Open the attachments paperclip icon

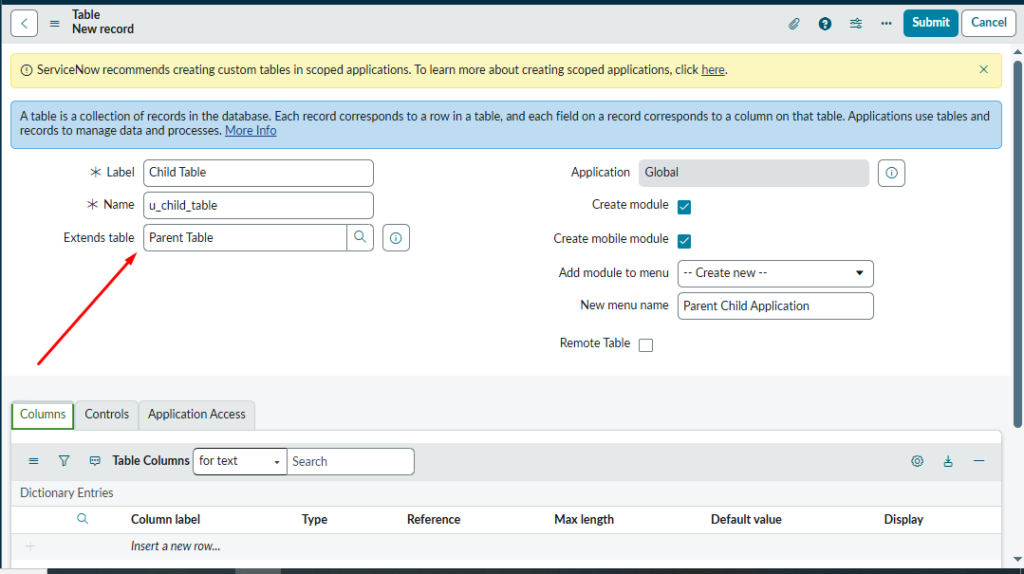[x=794, y=23]
